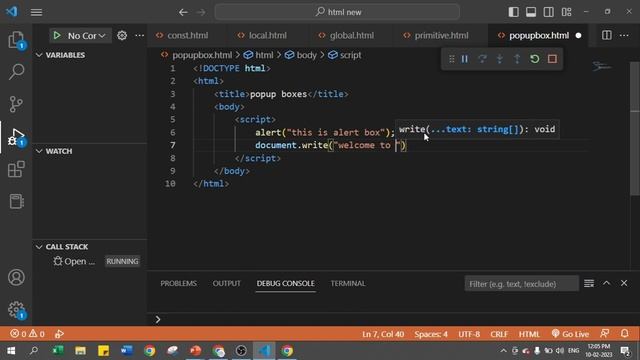
Task: Click the errors and warnings status indicator
Action: (27, 334)
